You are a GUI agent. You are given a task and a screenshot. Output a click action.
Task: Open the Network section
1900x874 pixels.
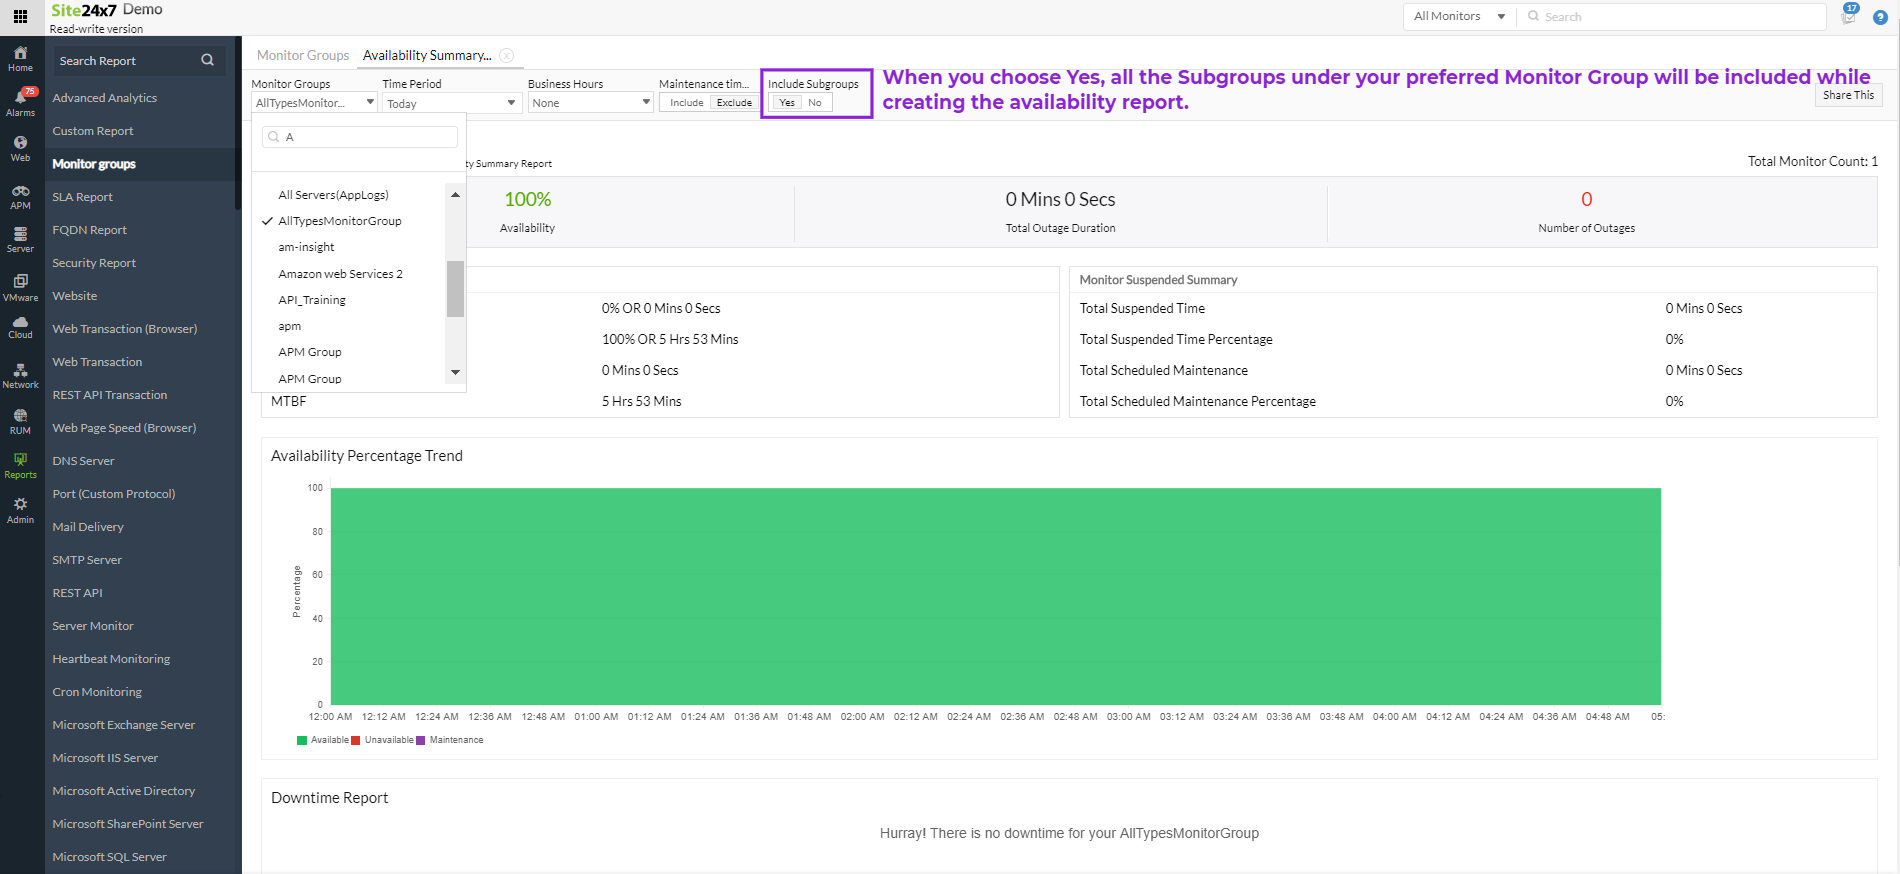[x=20, y=376]
